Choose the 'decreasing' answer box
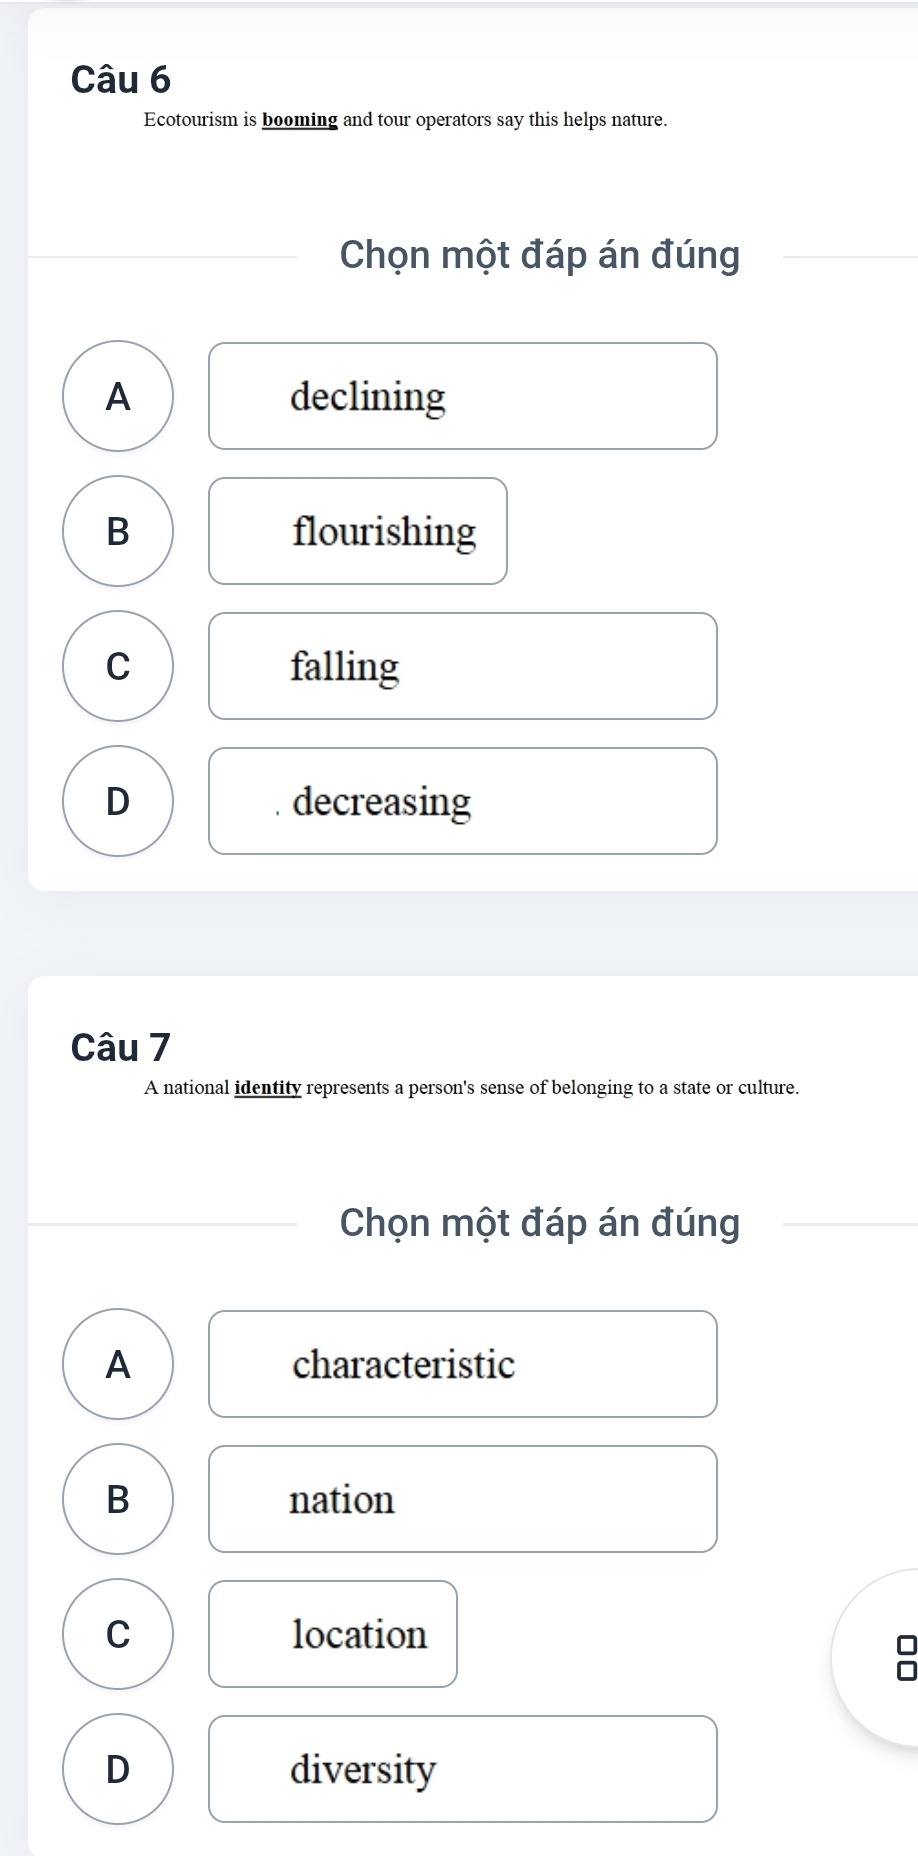This screenshot has height=1856, width=918. [463, 801]
